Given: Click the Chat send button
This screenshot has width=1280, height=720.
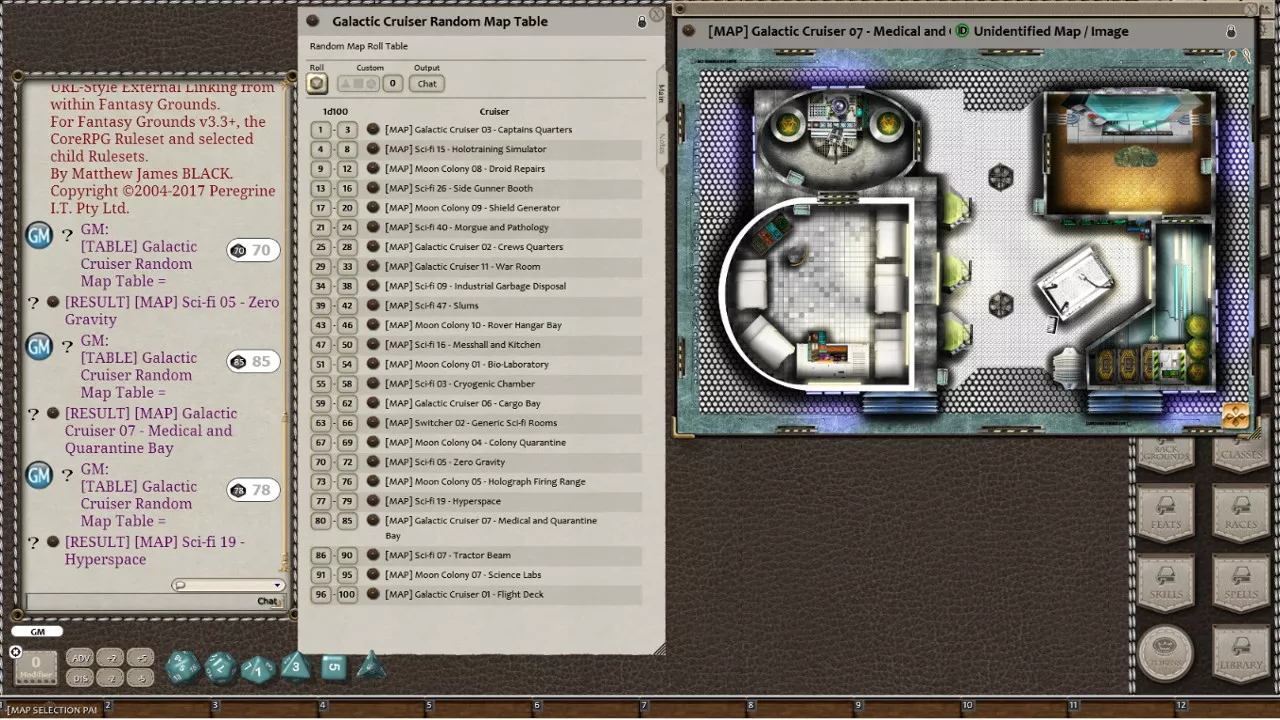Looking at the screenshot, I should pyautogui.click(x=267, y=601).
